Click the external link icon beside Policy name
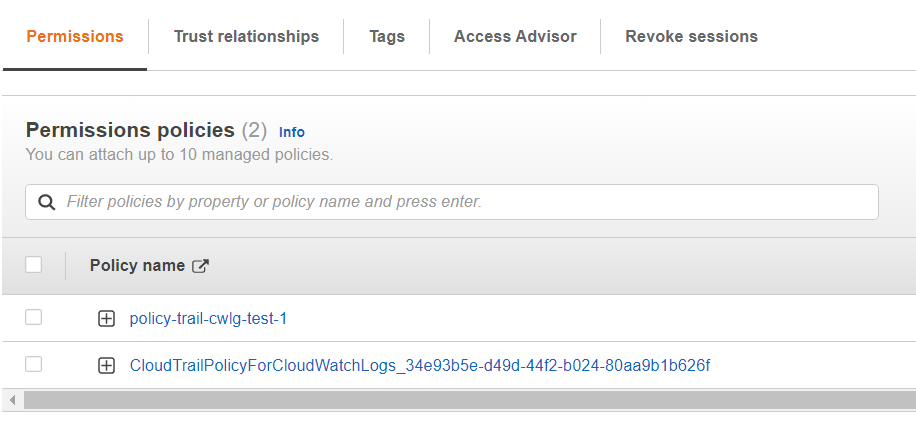The height and width of the screenshot is (425, 916). 200,266
